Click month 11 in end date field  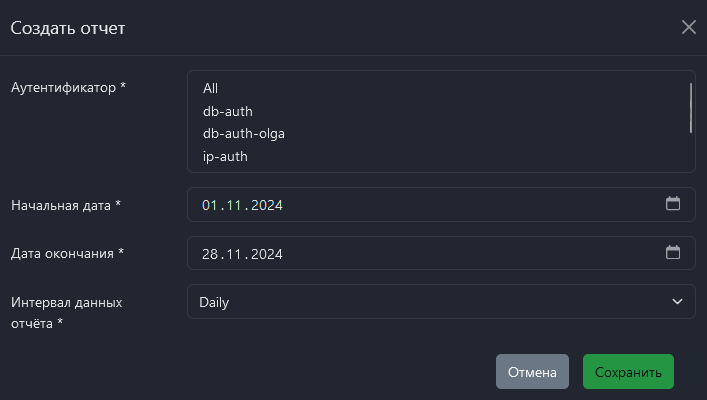coord(231,254)
